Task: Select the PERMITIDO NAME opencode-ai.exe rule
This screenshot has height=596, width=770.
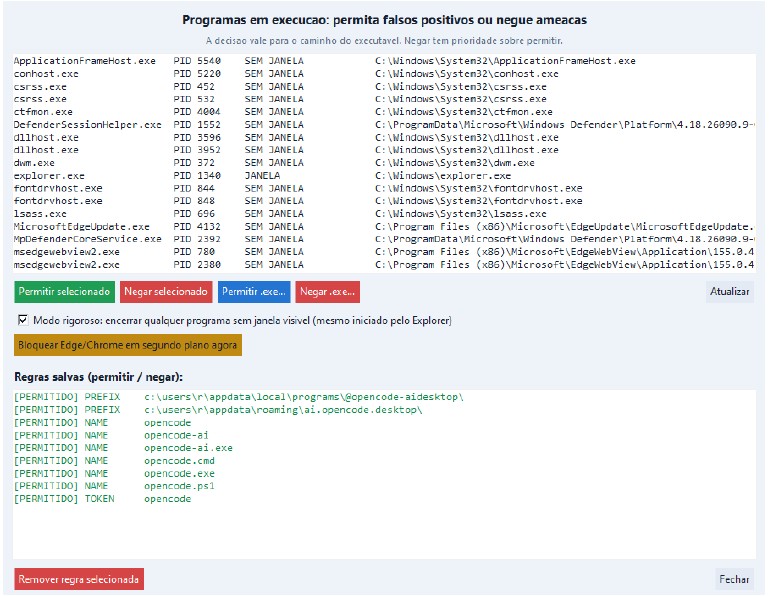Action: click(384, 448)
